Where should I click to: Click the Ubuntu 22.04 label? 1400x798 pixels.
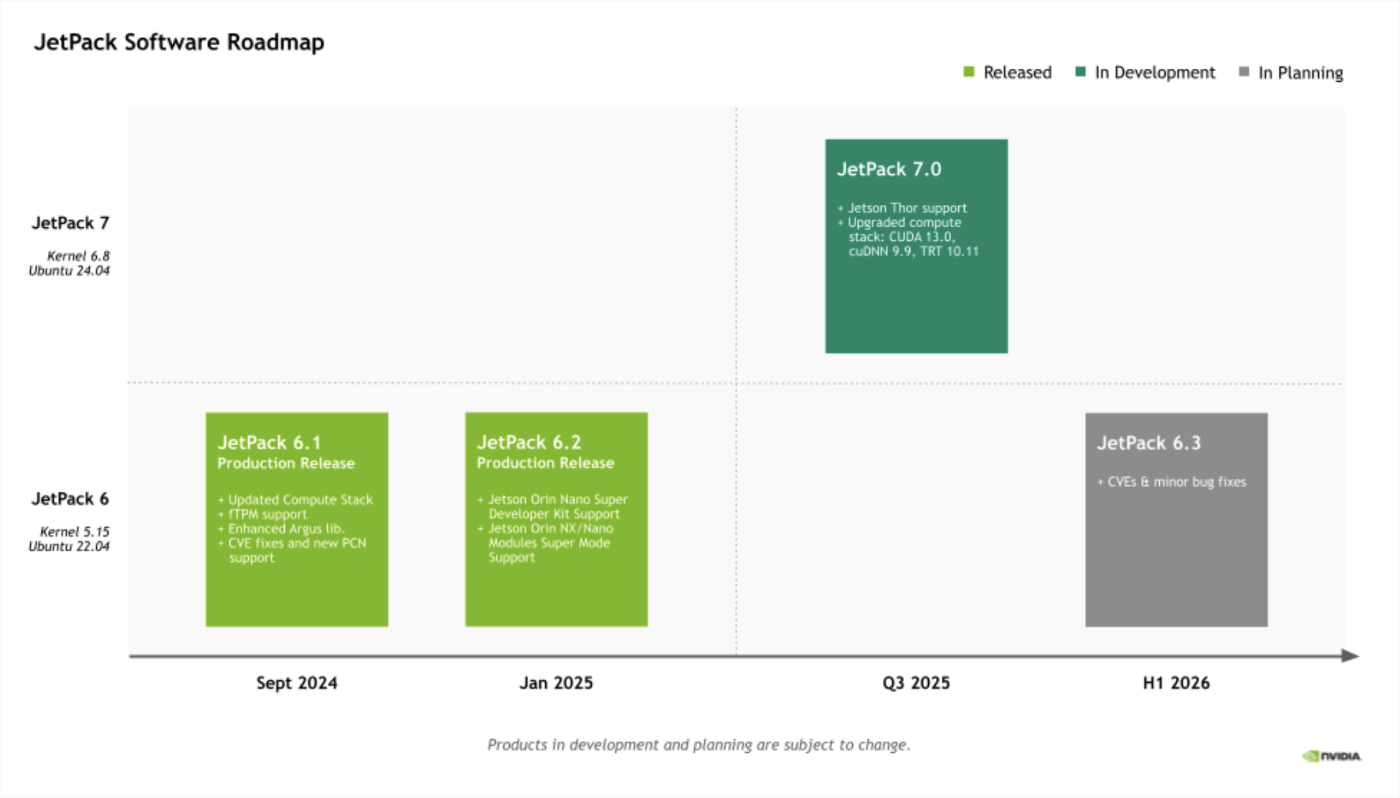point(69,546)
